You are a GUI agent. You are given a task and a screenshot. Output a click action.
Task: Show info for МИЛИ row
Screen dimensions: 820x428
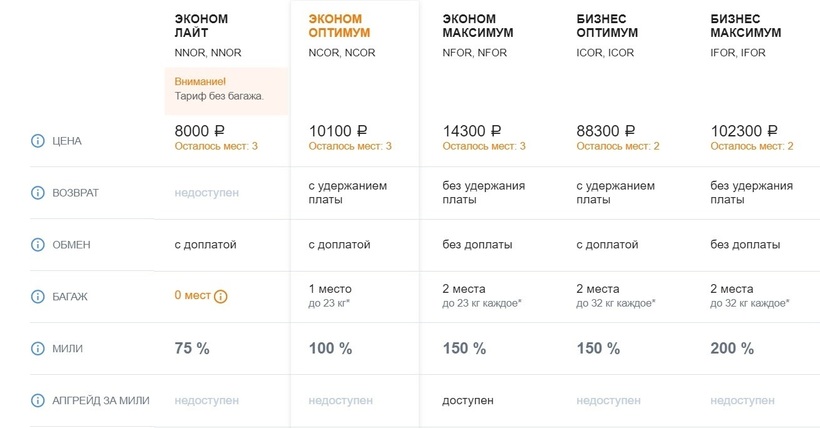[x=39, y=348]
